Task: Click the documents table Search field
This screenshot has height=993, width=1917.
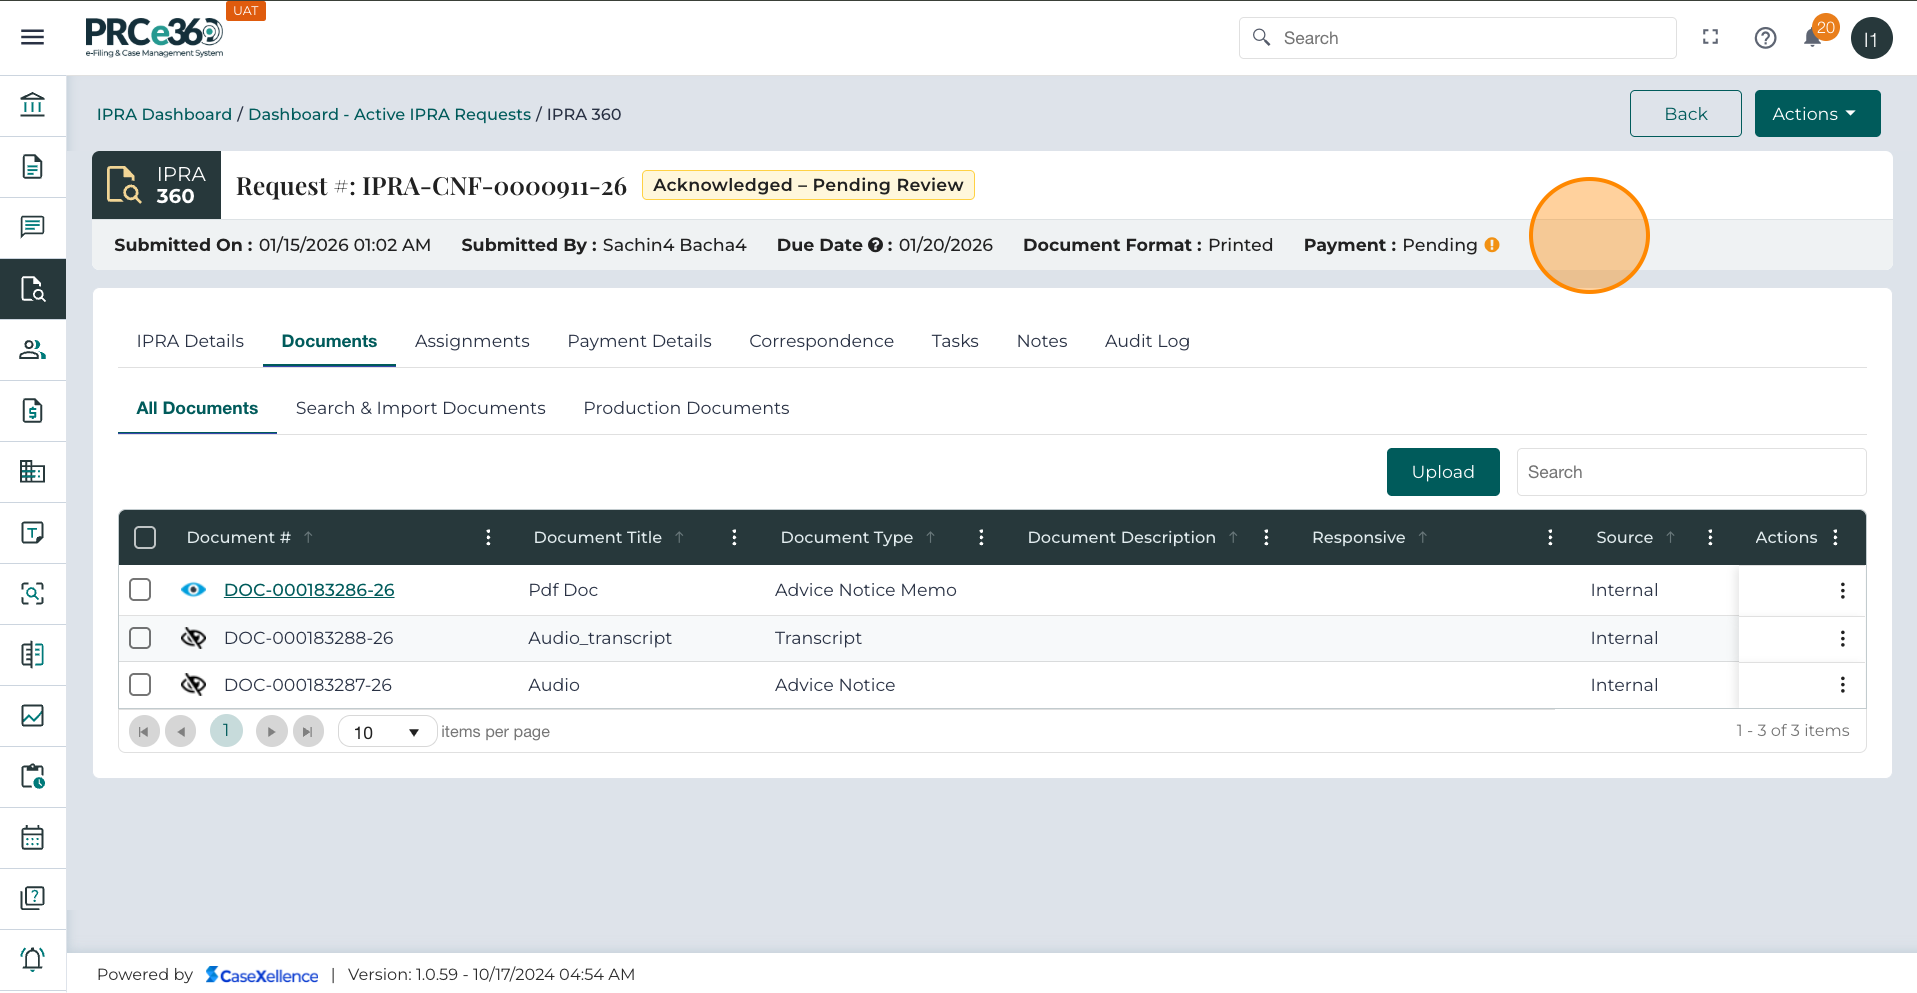Action: pyautogui.click(x=1690, y=472)
